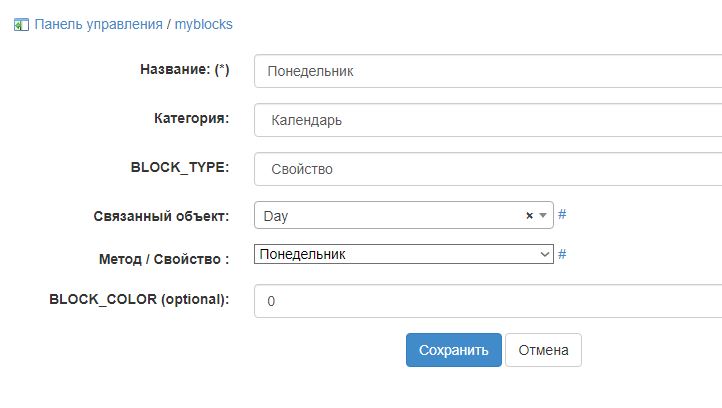
Task: Open the Панель управления breadcrumb link
Action: click(x=99, y=24)
